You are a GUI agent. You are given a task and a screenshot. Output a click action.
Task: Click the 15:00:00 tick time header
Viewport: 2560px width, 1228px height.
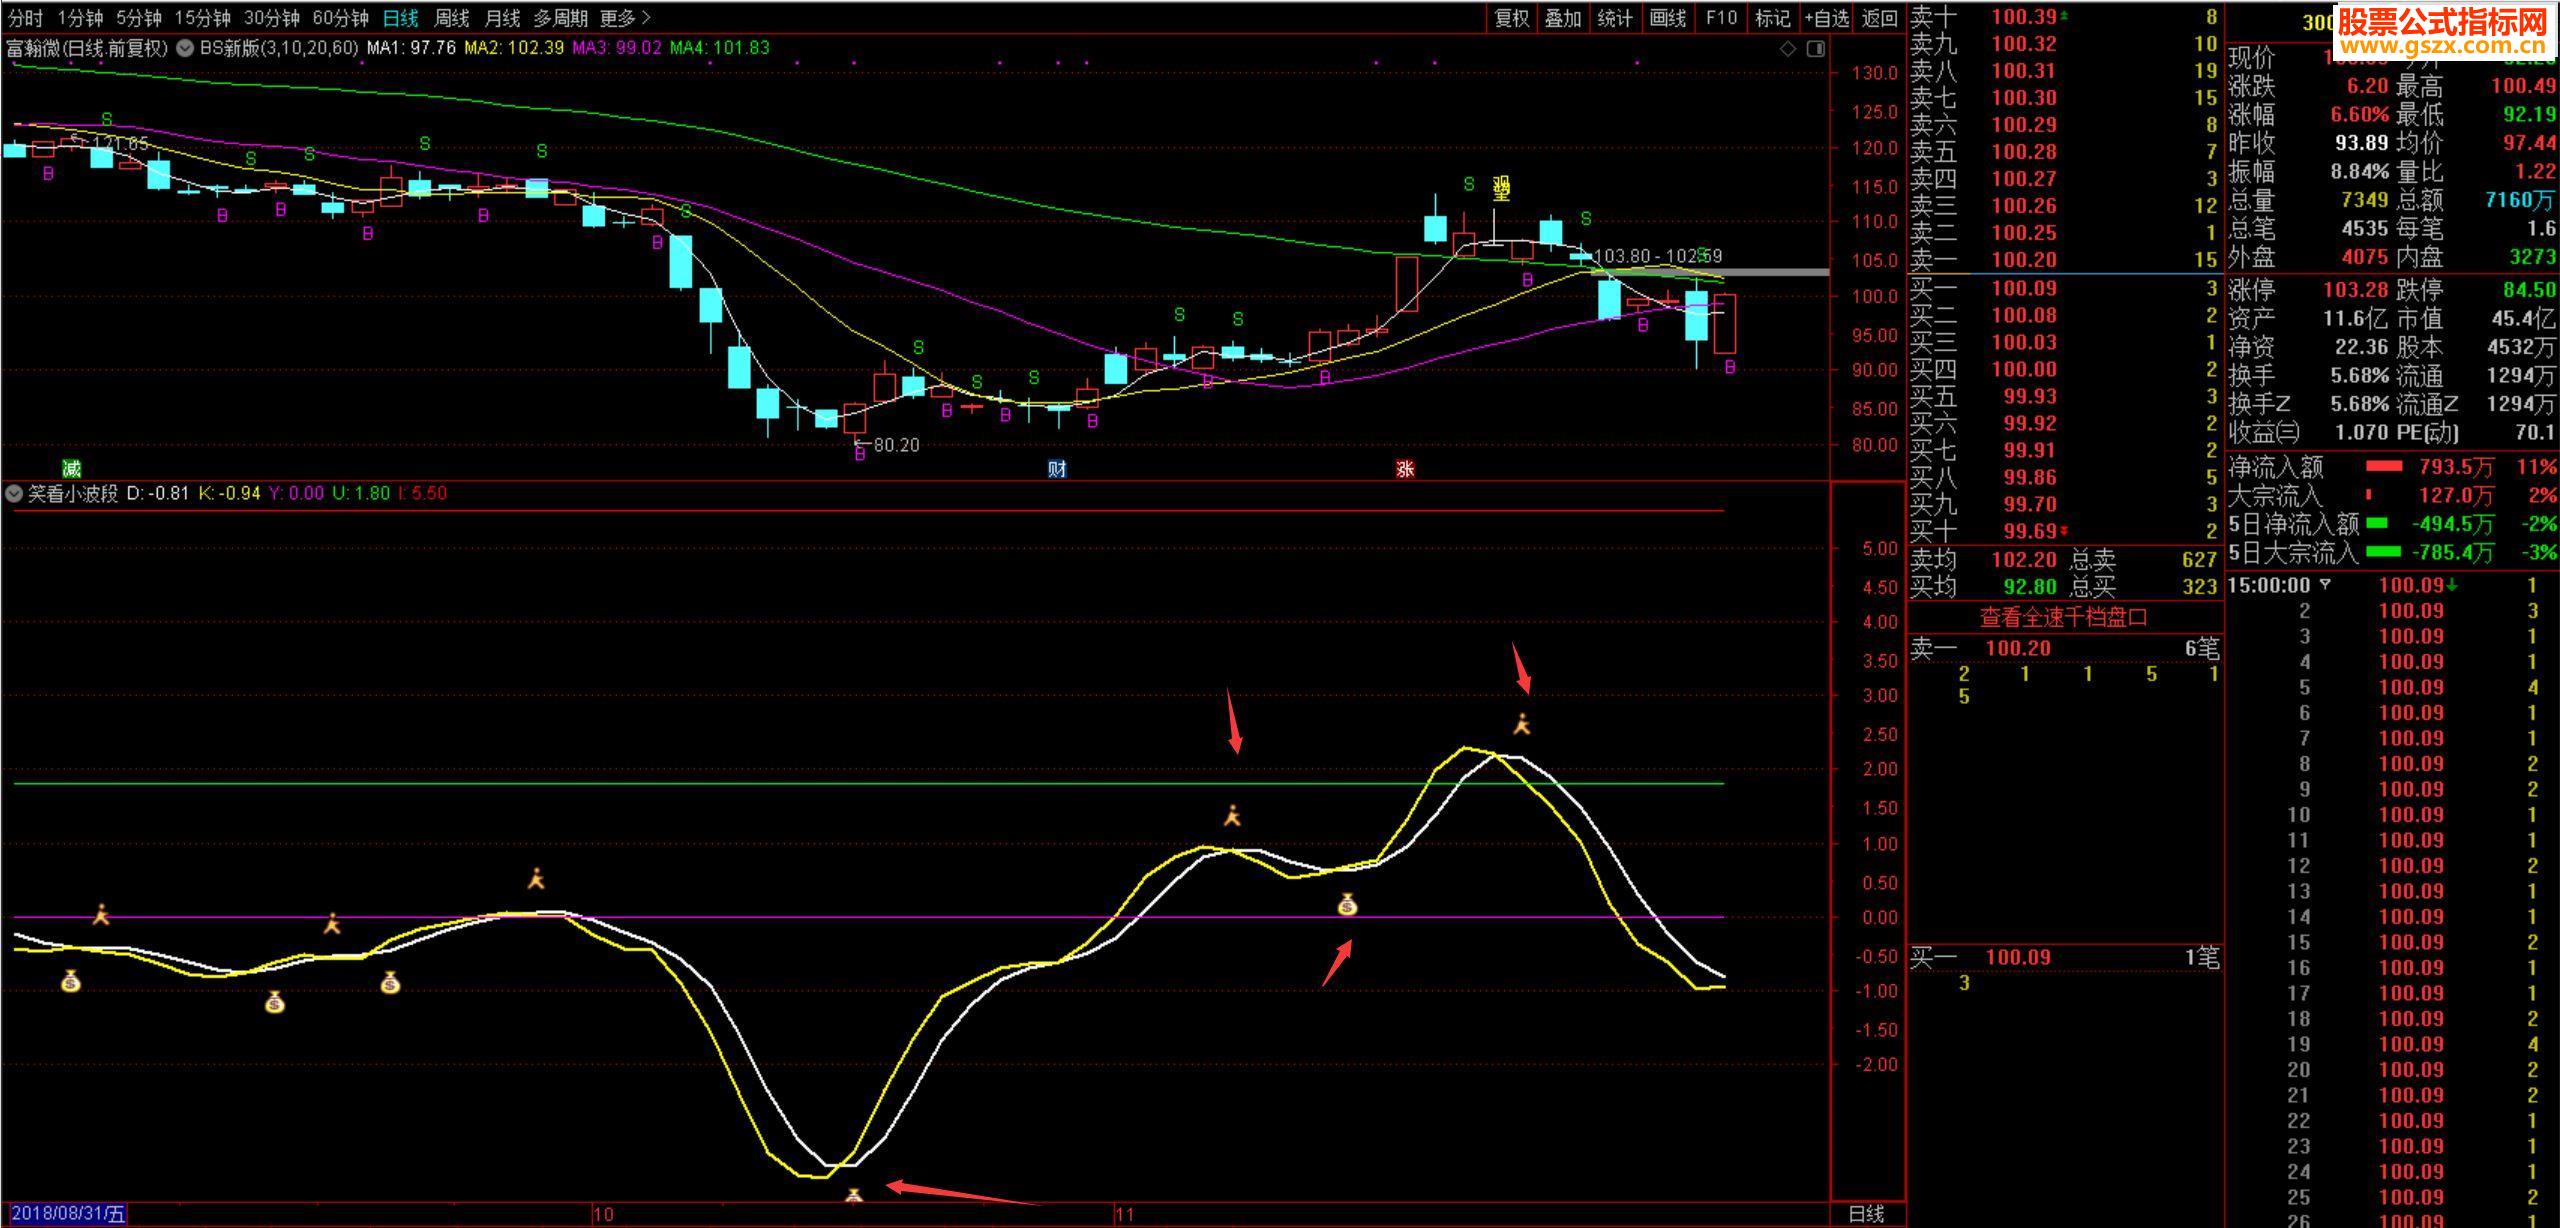coord(2270,585)
